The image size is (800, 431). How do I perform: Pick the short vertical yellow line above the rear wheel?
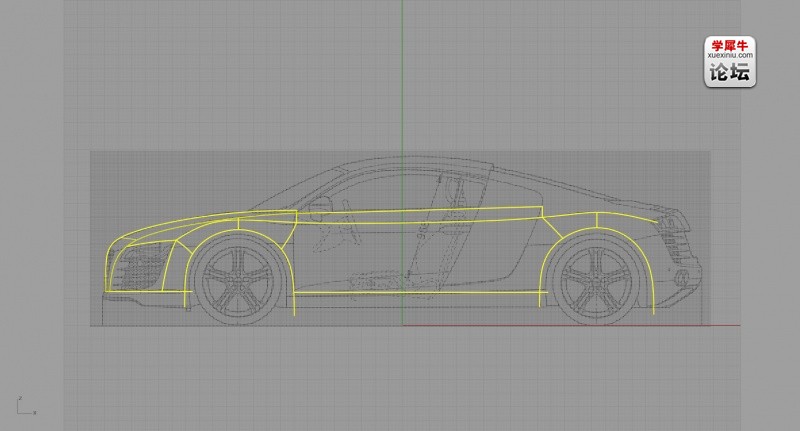pos(596,219)
